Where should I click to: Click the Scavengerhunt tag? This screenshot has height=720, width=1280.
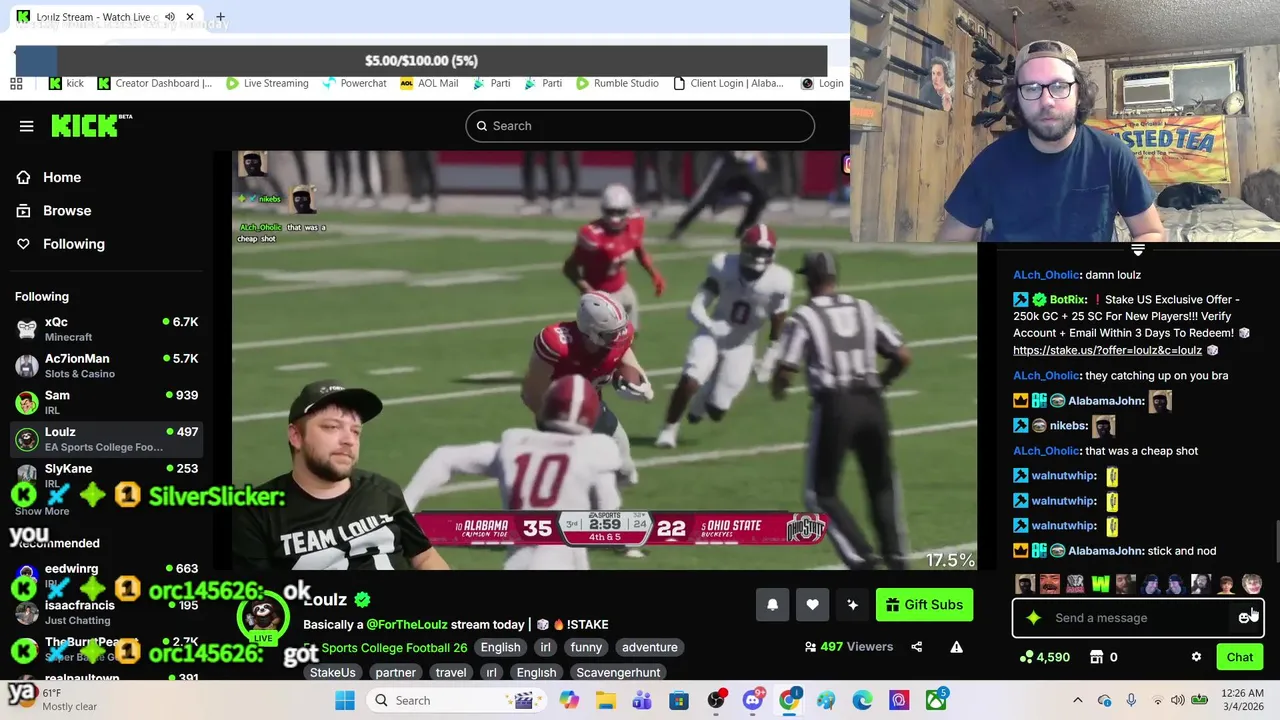(x=618, y=672)
